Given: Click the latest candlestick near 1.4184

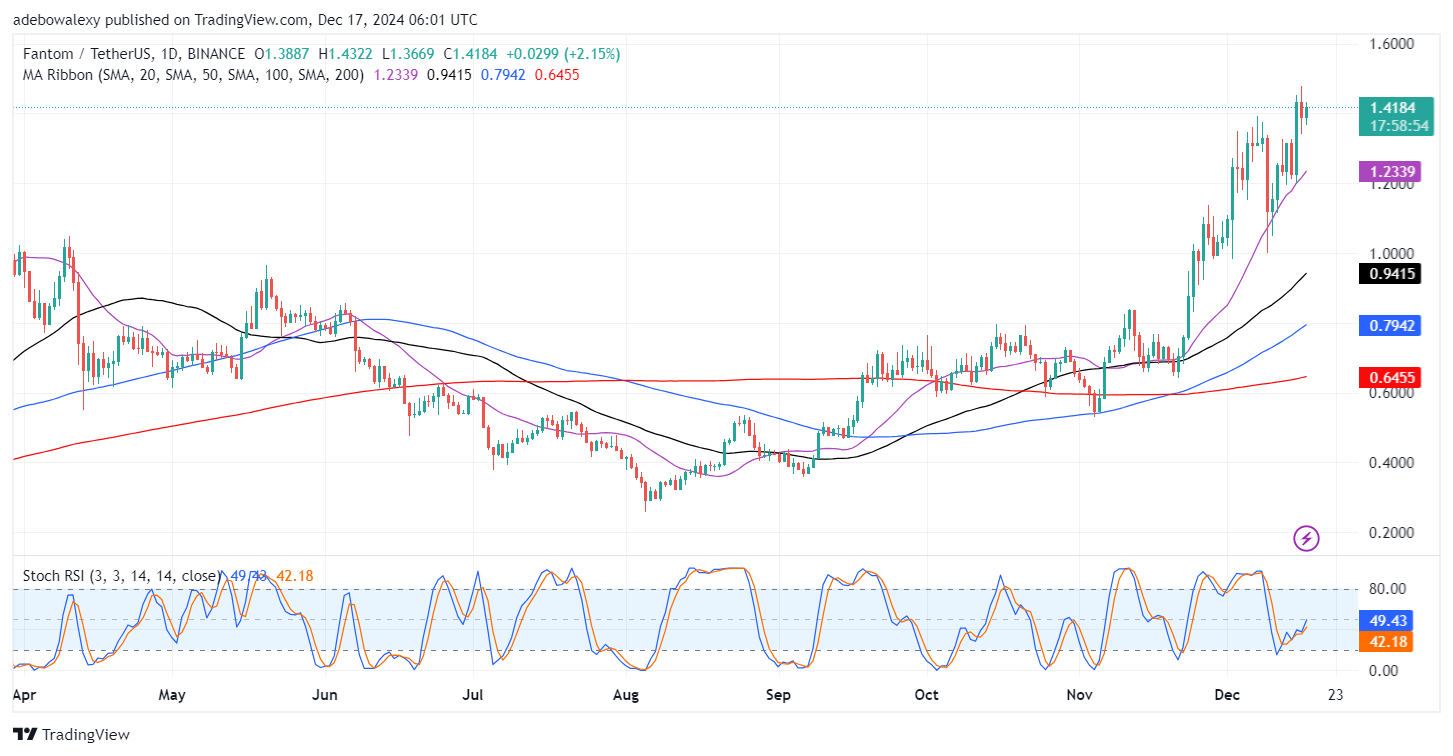Looking at the screenshot, I should tap(1305, 112).
